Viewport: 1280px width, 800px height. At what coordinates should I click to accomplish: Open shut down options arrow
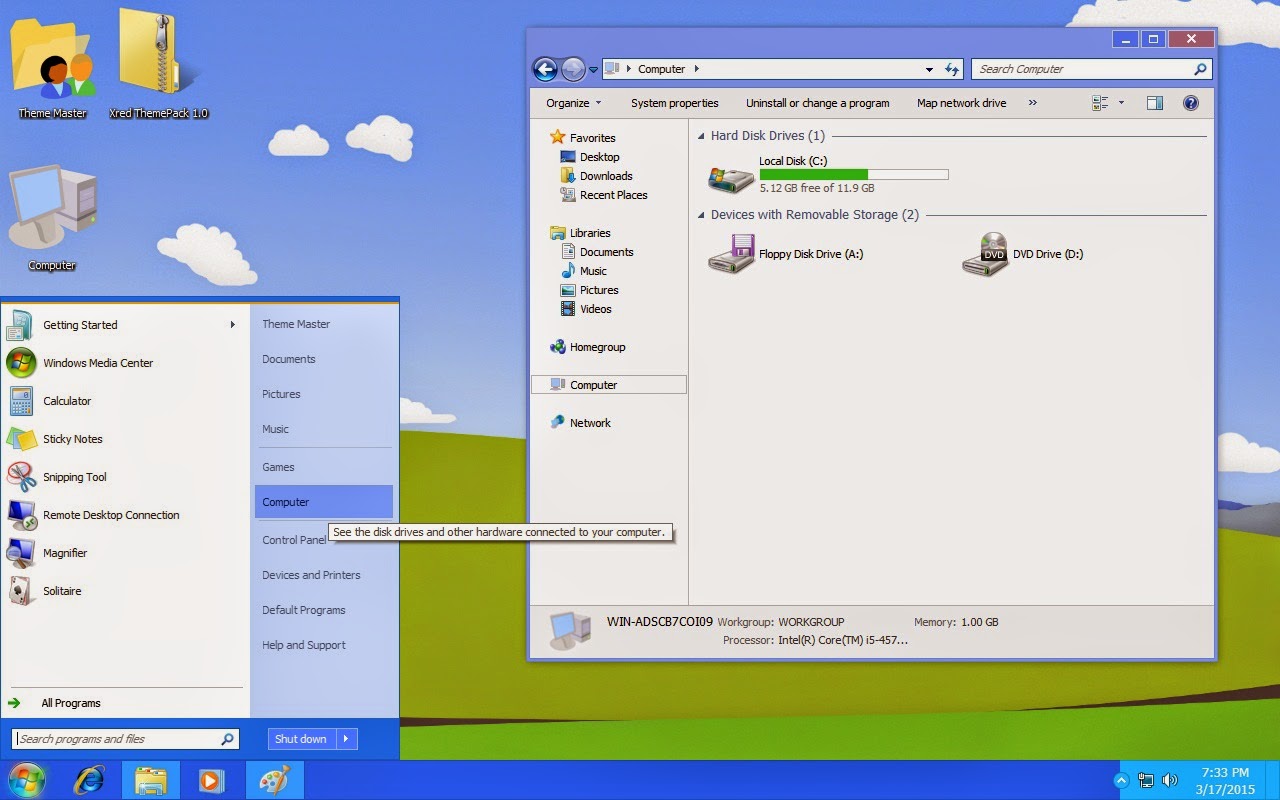(346, 739)
